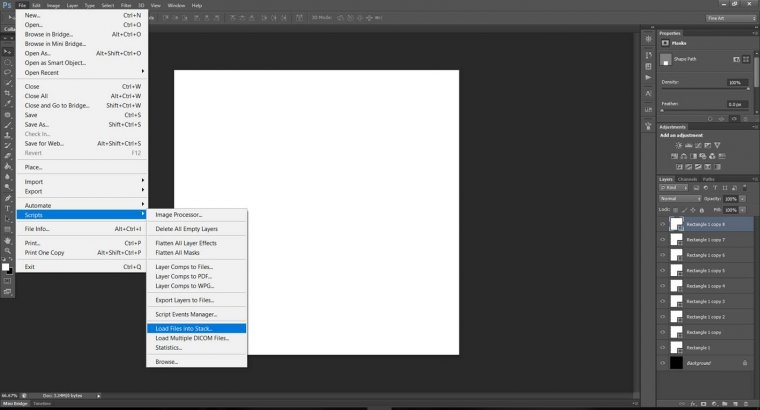This screenshot has height=410, width=760.
Task: Hide the Rectangle 1 copy 7 layer
Action: click(x=663, y=240)
